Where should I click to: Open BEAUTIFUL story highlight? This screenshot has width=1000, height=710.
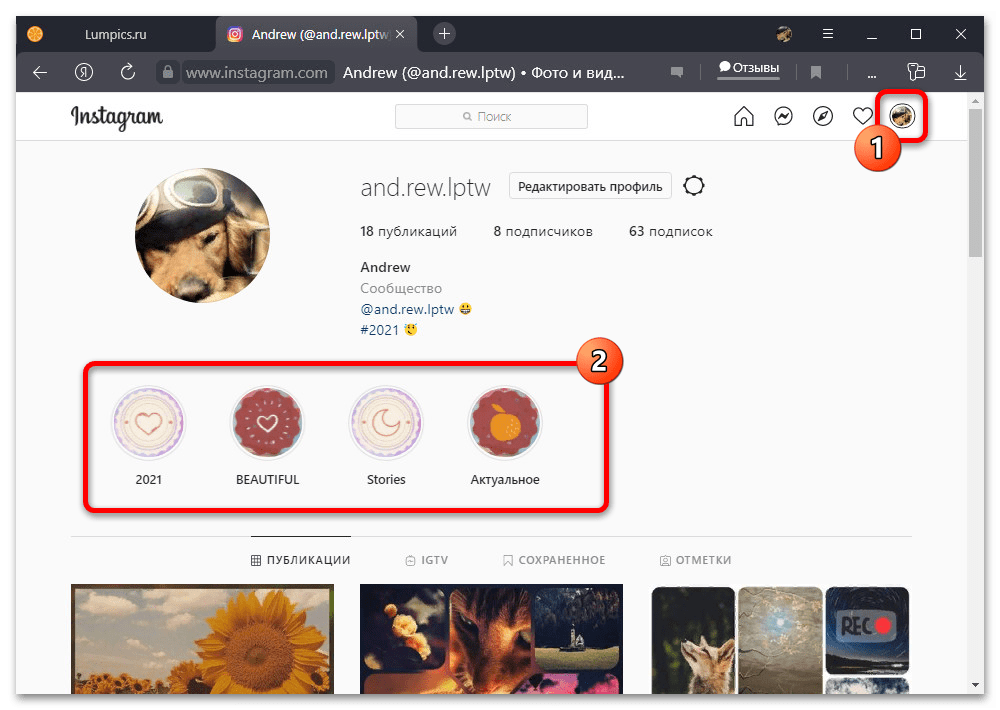(x=267, y=424)
